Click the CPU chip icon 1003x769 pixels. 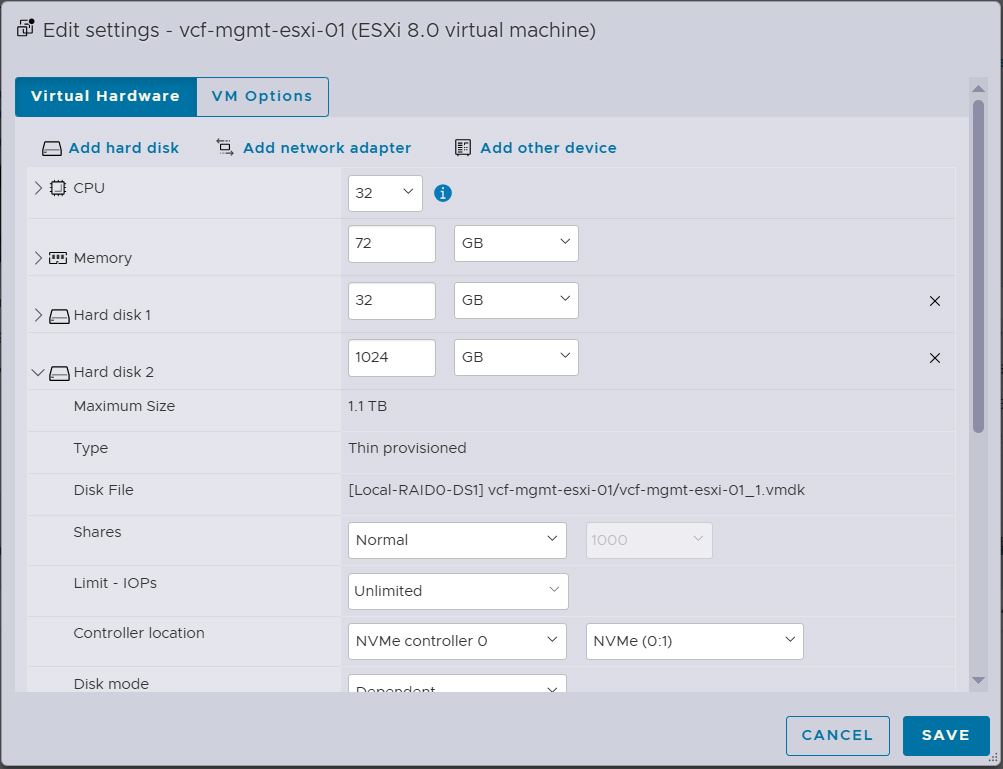coord(58,188)
